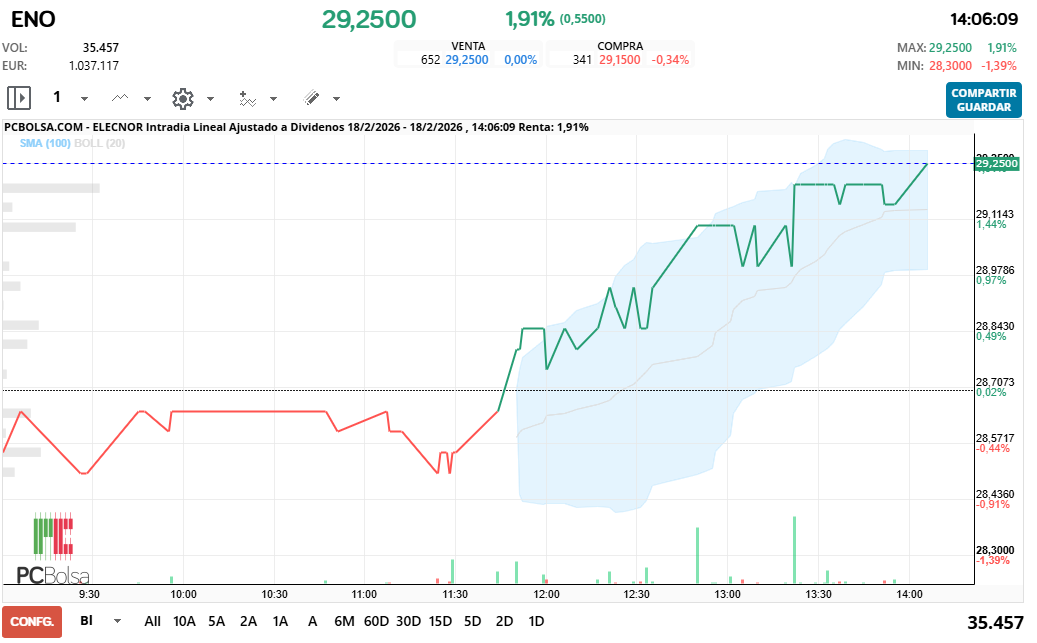Image resolution: width=1037 pixels, height=643 pixels.
Task: Click the PCBolsa logo on chart
Action: [53, 549]
